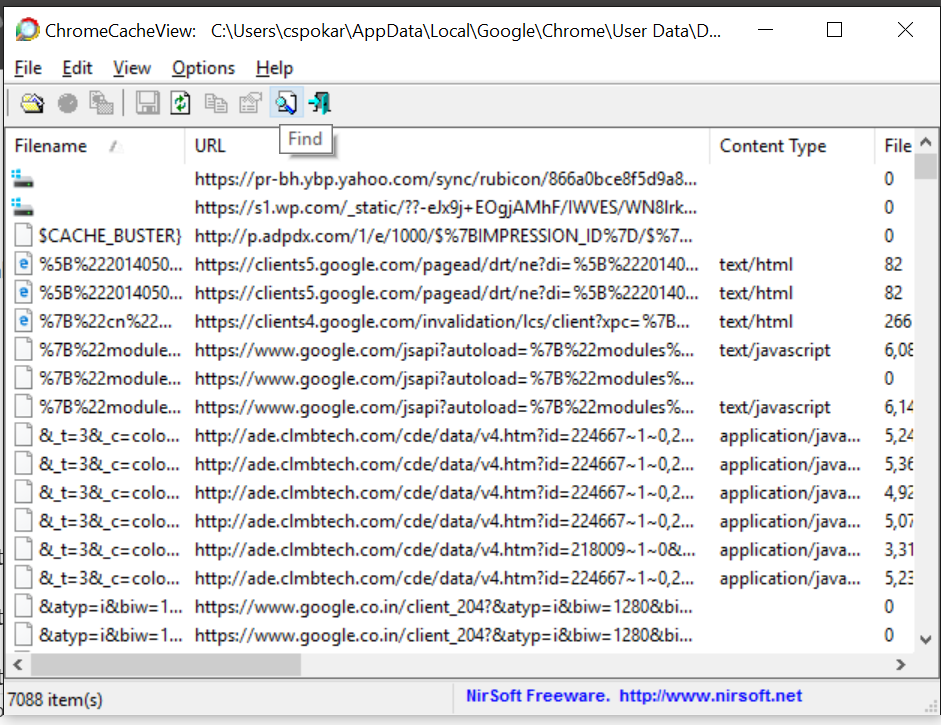941x725 pixels.
Task: Click the %7B%22cn%22... filename cell
Action: pos(106,322)
